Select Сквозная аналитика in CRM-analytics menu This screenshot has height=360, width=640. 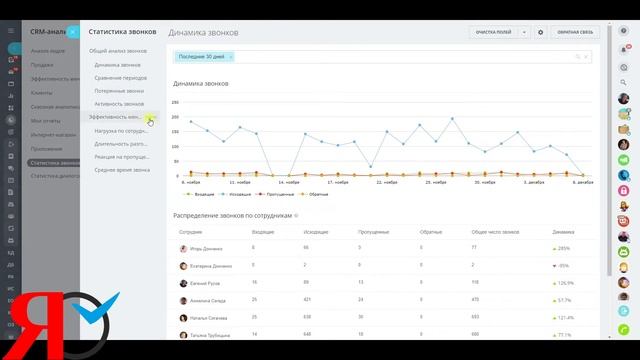click(55, 107)
